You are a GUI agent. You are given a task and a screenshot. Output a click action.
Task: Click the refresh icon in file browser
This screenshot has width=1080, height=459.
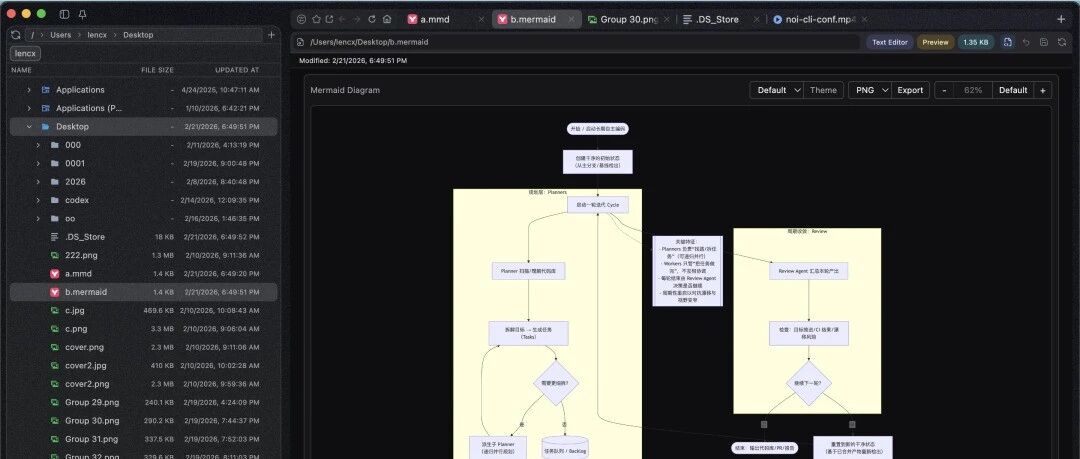click(x=15, y=34)
